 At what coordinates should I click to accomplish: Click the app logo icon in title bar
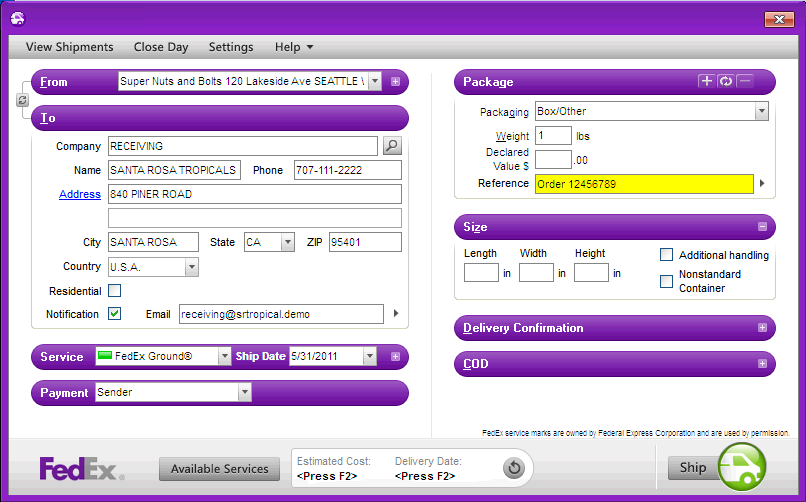(x=17, y=18)
